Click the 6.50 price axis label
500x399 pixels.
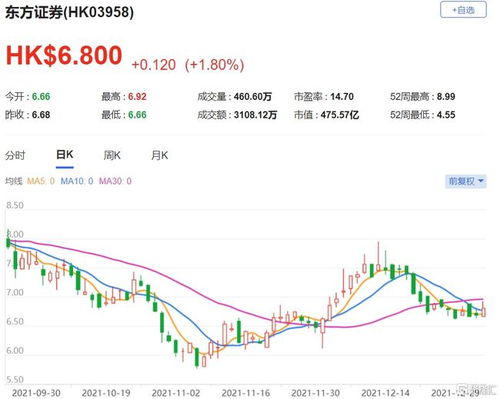(x=15, y=322)
